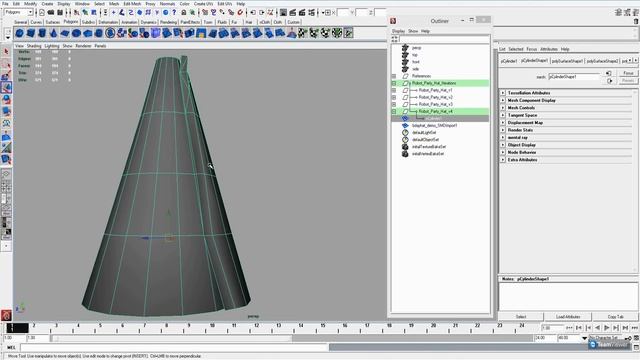The width and height of the screenshot is (640, 360).
Task: Activate the Rotate tool in toolbox
Action: click(x=6, y=100)
